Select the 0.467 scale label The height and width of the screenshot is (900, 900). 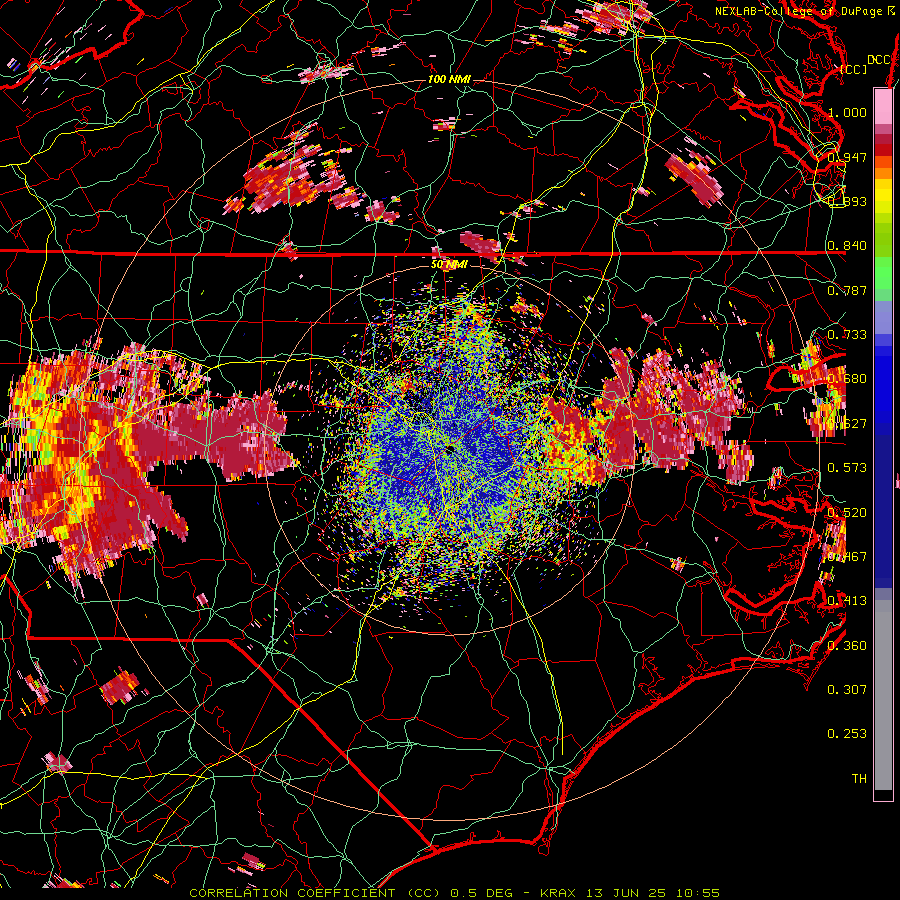(847, 557)
